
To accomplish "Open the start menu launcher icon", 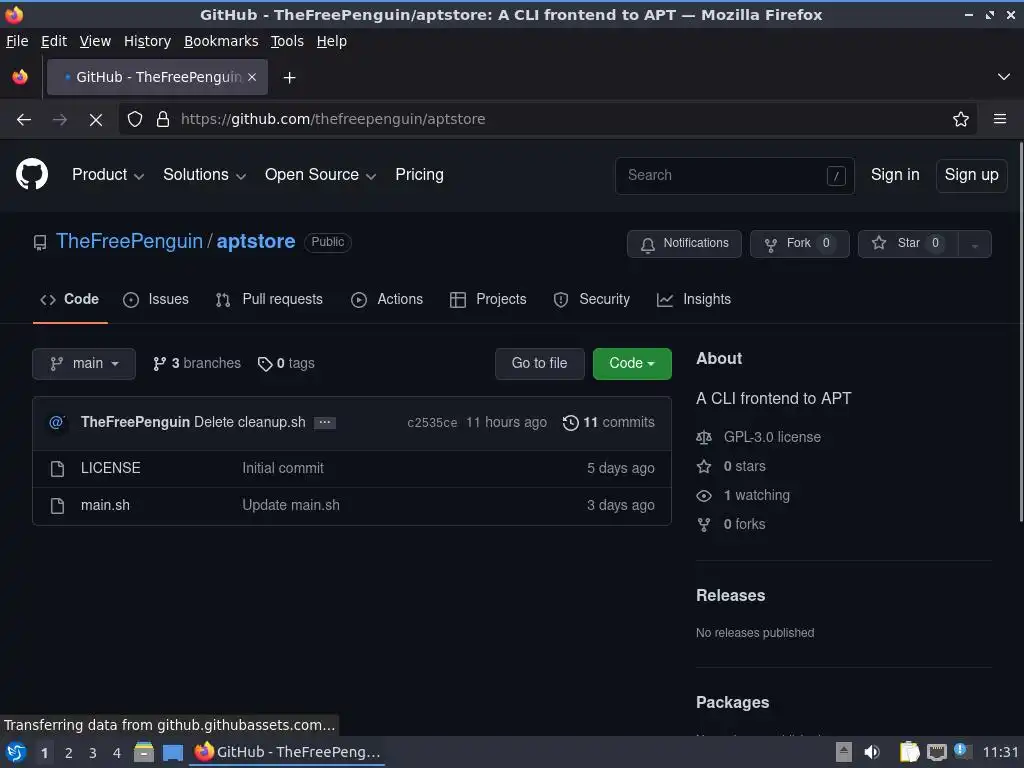I will point(16,752).
